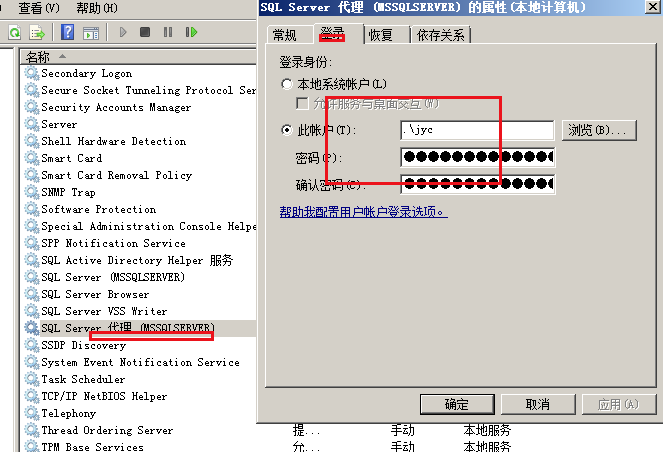Viewport: 663px width, 452px height.
Task: Click the console view toolbar icon
Action: [91, 33]
